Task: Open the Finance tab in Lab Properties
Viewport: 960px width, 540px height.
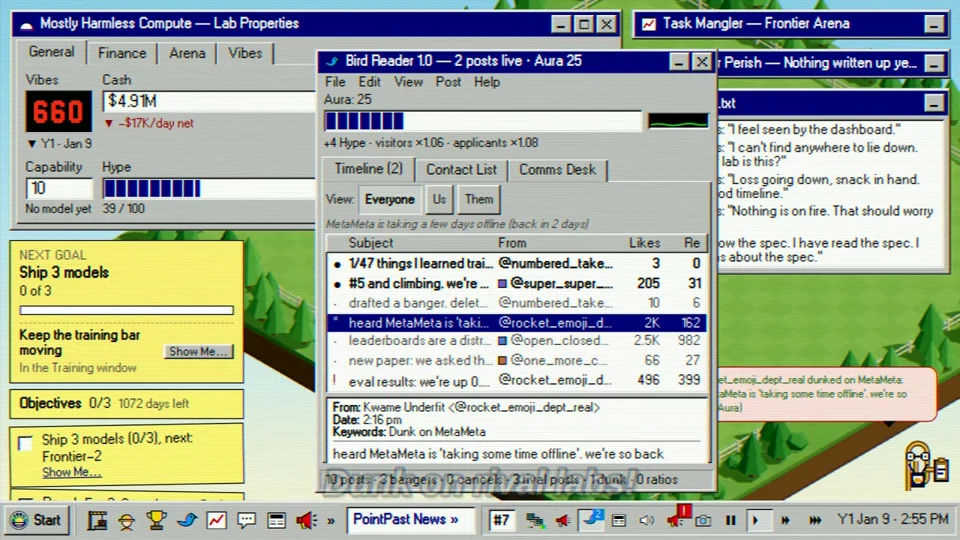Action: tap(122, 53)
